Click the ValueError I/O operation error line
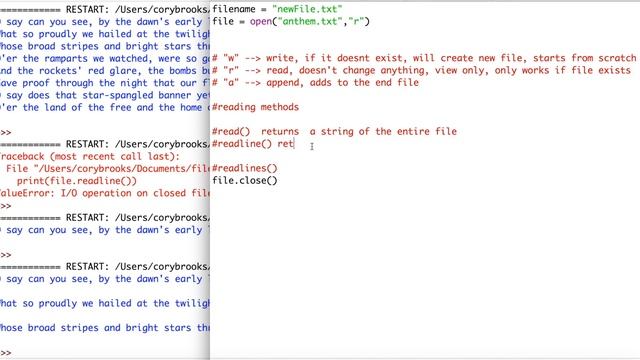Screen dimensions: 640x360 [105, 193]
